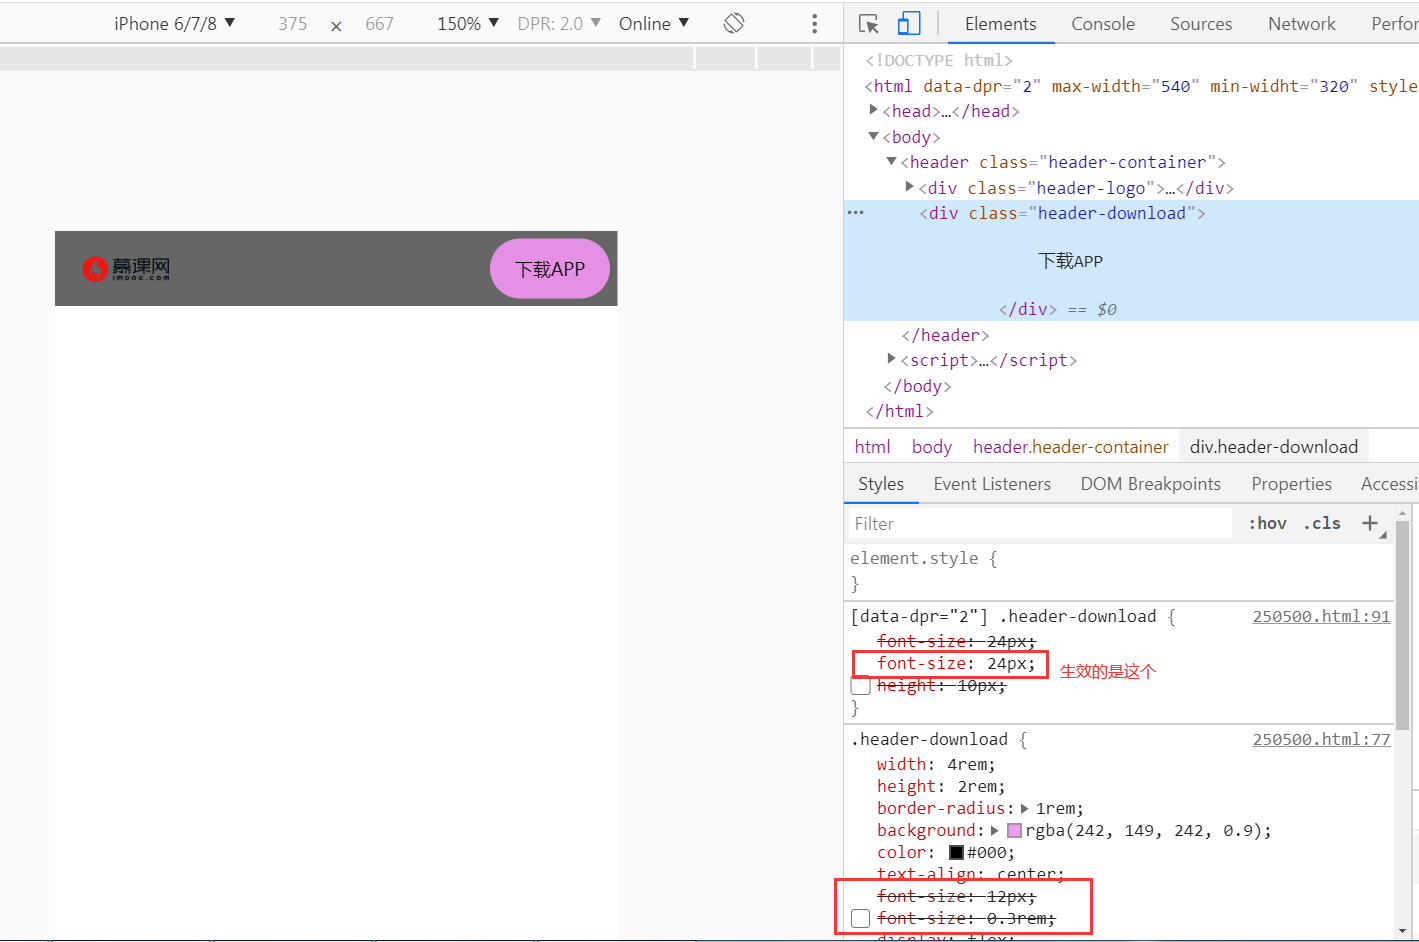Image resolution: width=1419 pixels, height=942 pixels.
Task: Expand the background shorthand property arrow
Action: tap(995, 830)
